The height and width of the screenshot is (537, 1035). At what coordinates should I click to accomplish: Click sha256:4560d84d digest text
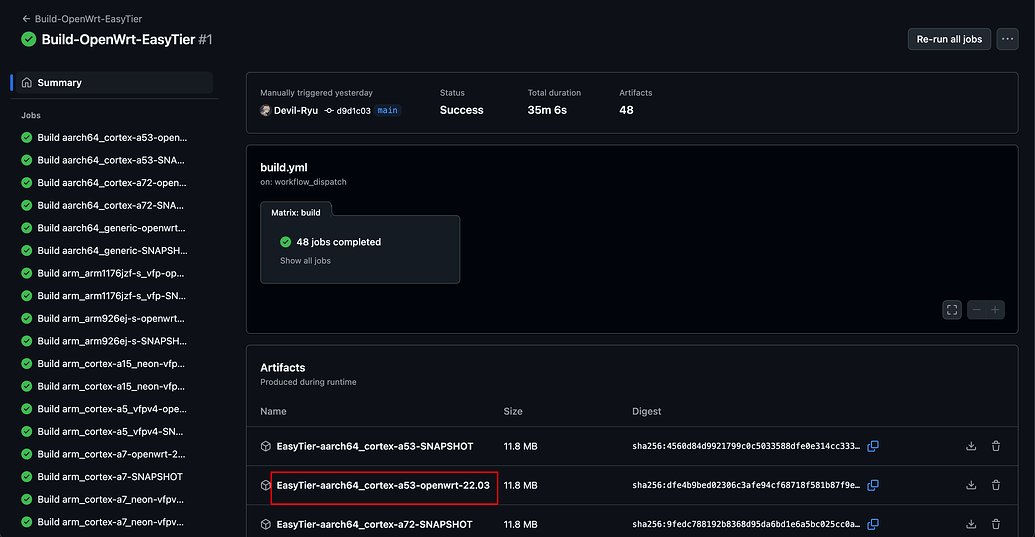pyautogui.click(x=746, y=447)
